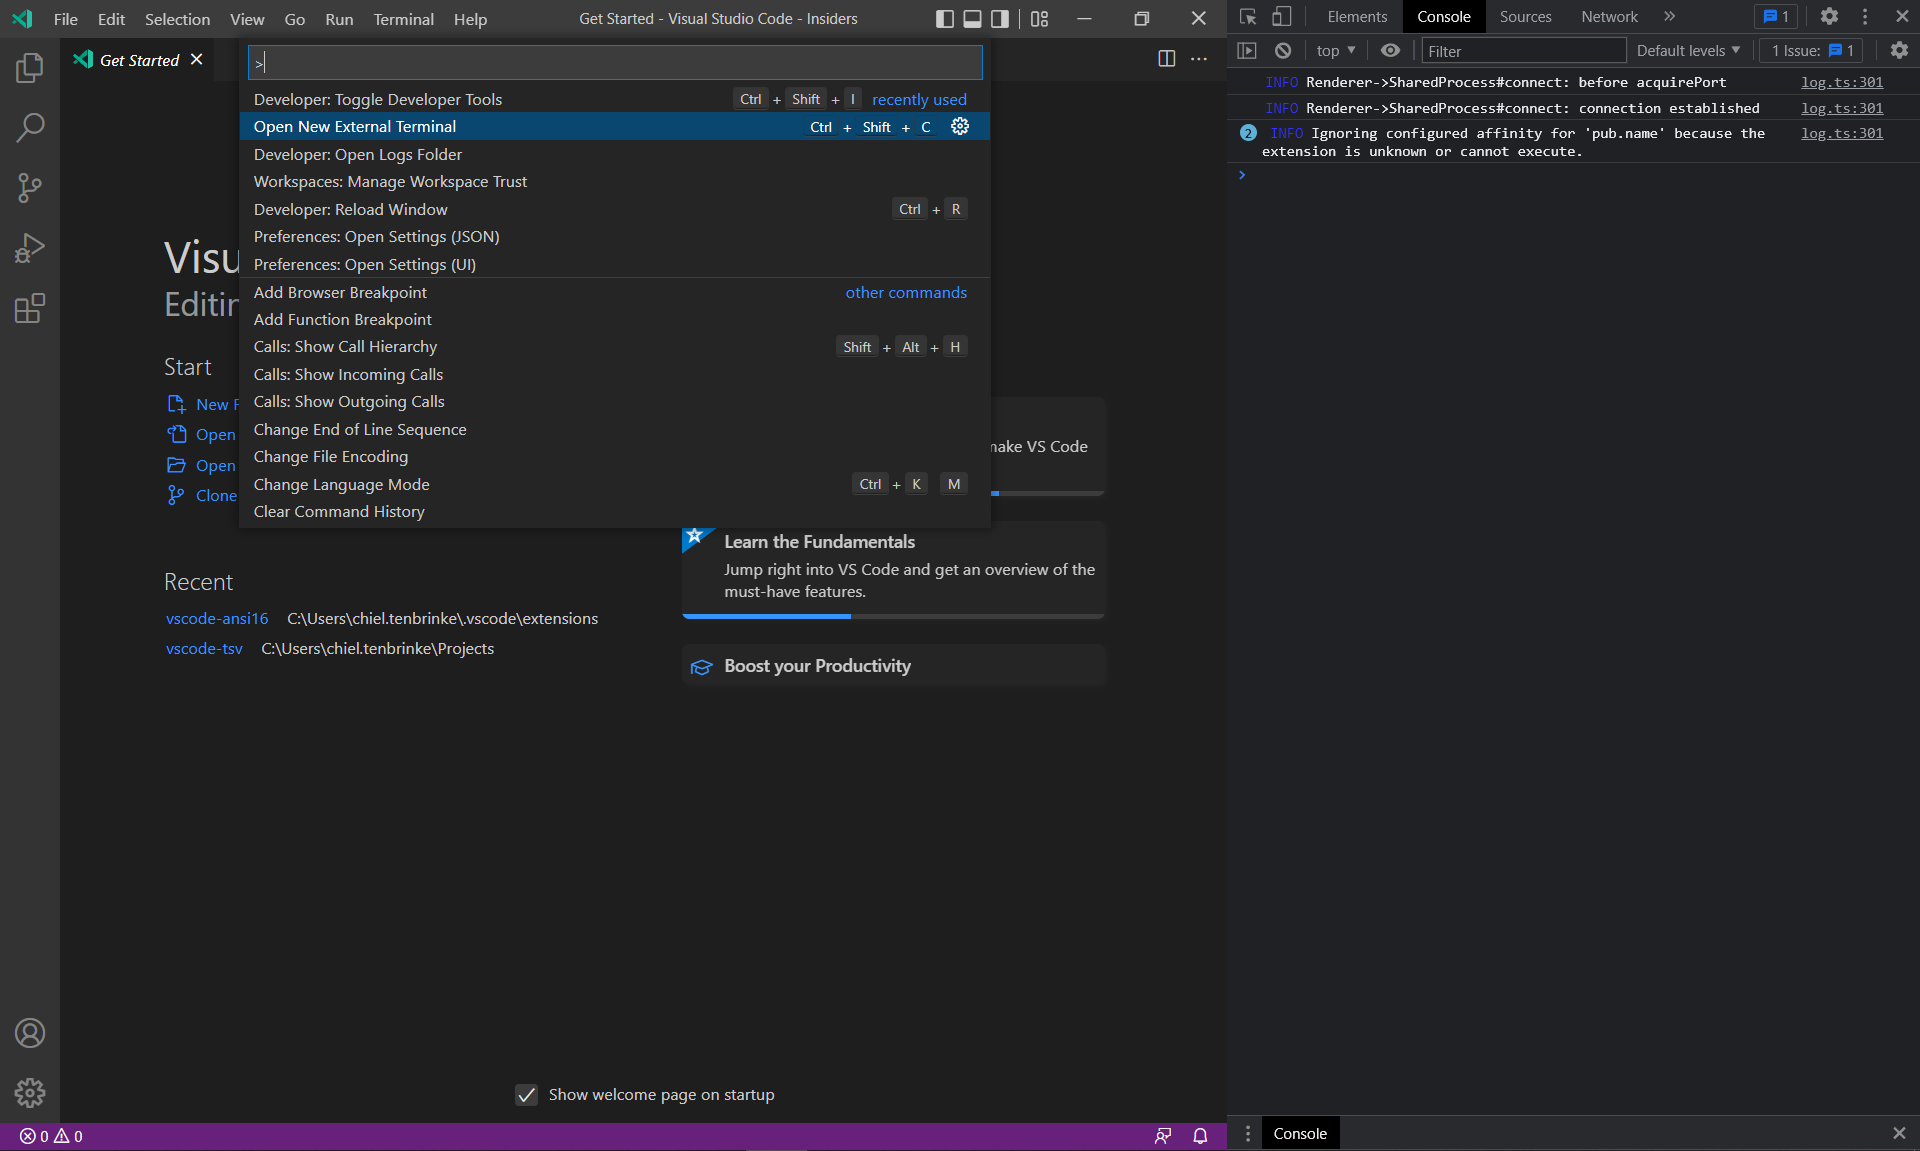1920x1151 pixels.
Task: Toggle the device emulation mode in DevTools
Action: [x=1281, y=16]
